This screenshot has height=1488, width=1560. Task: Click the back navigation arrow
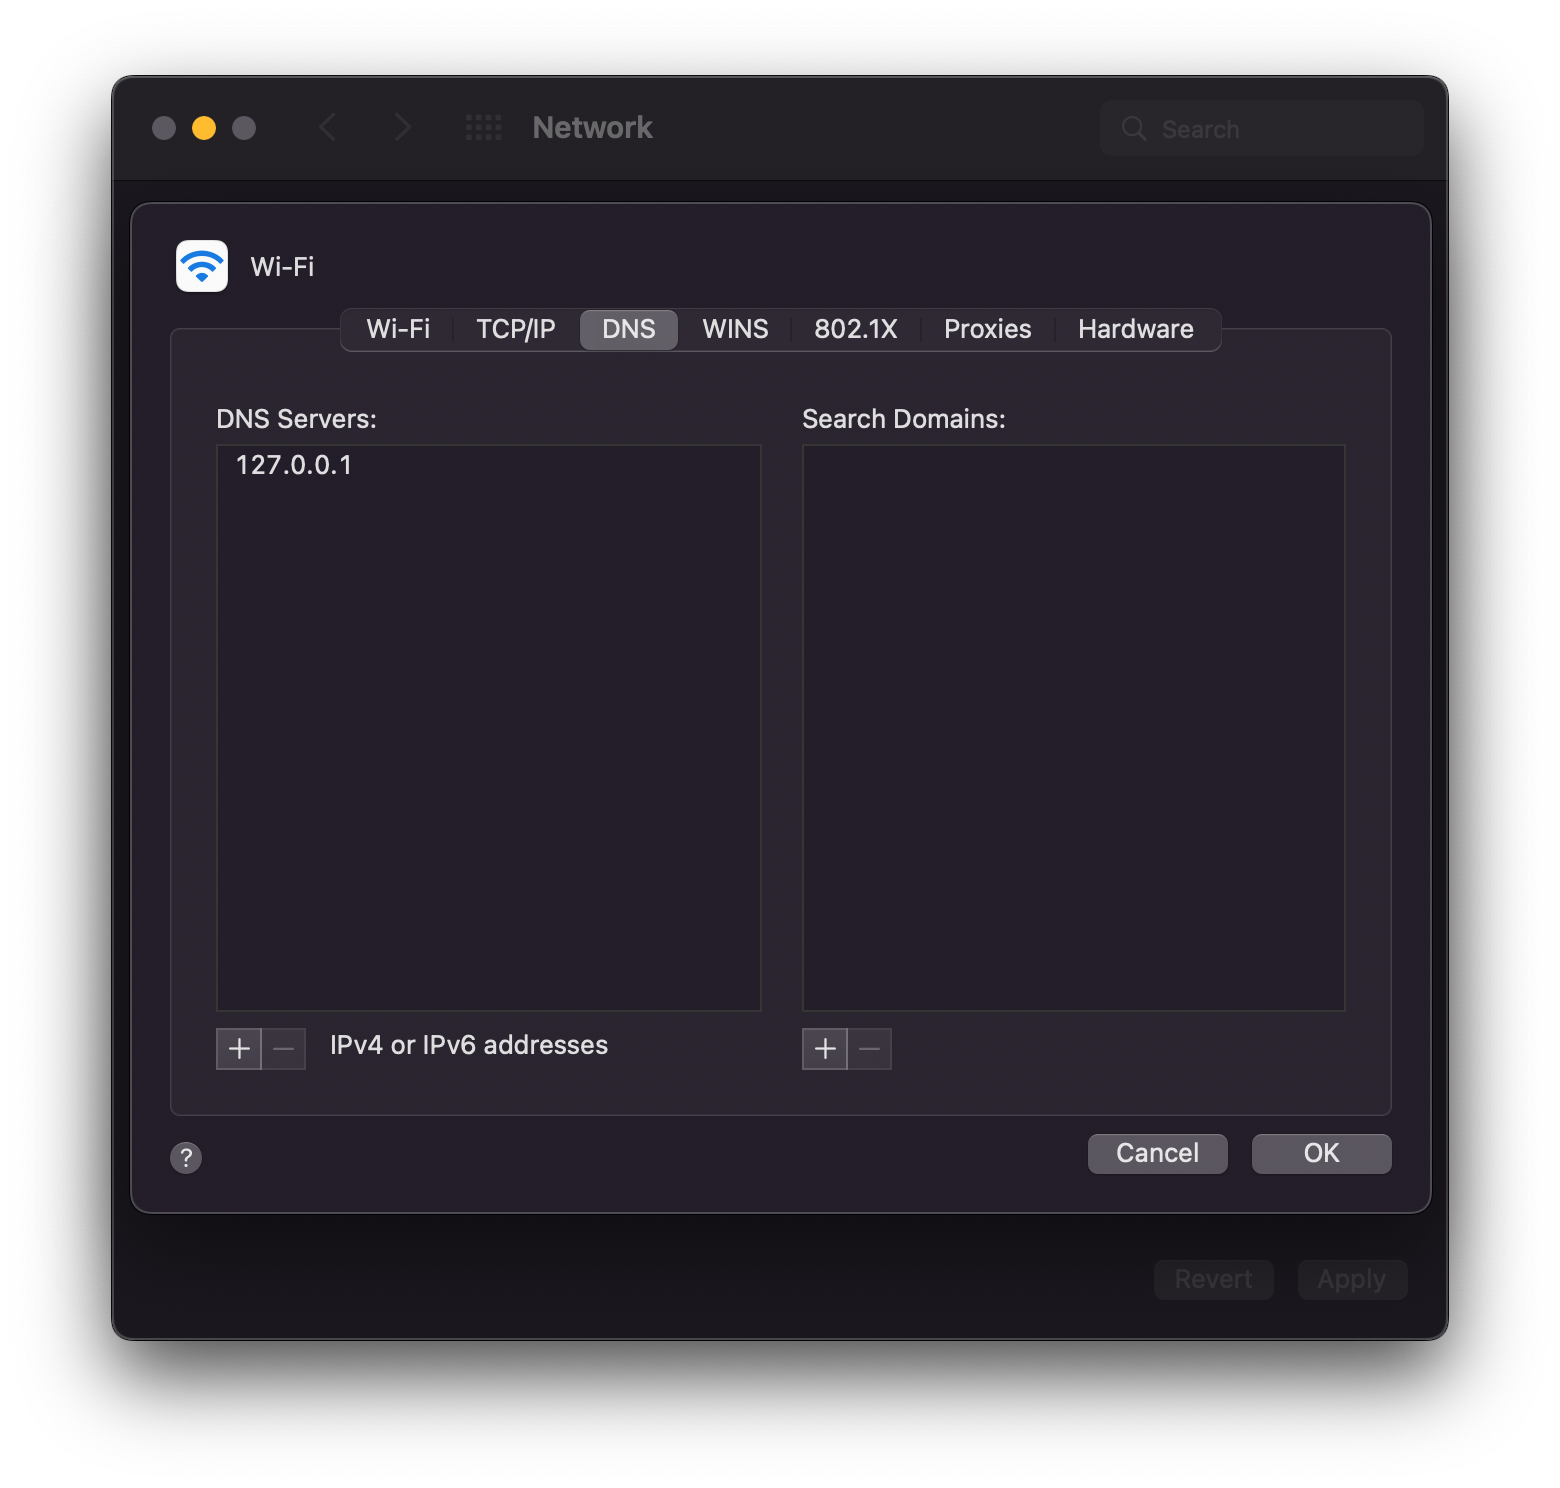(328, 127)
